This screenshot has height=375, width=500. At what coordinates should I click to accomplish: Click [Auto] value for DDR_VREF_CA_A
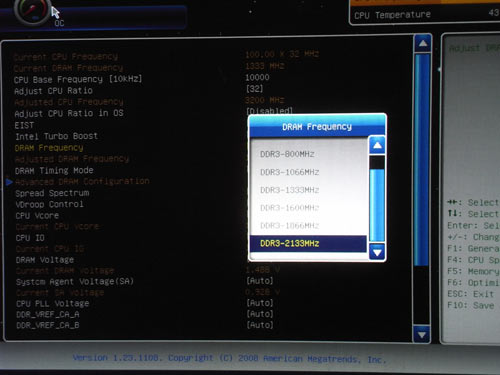click(260, 314)
